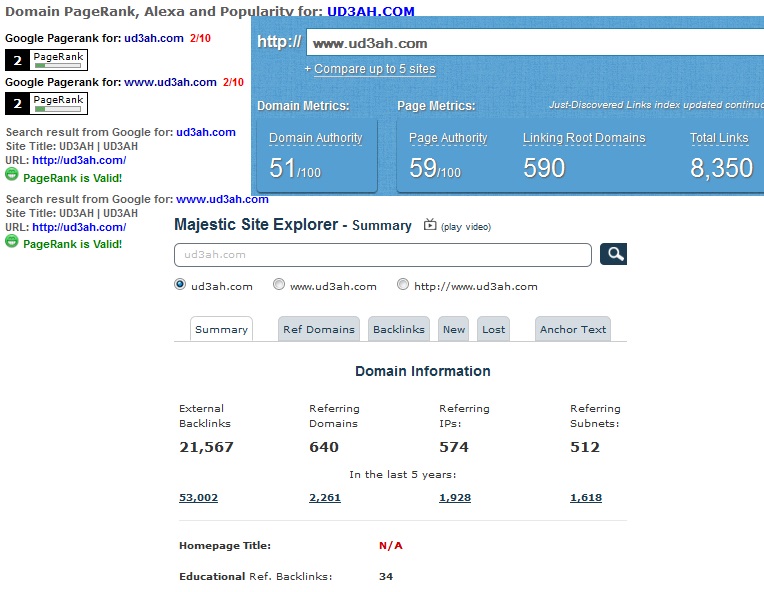Select the ud3ah.com radio option
This screenshot has width=764, height=592.
(180, 285)
